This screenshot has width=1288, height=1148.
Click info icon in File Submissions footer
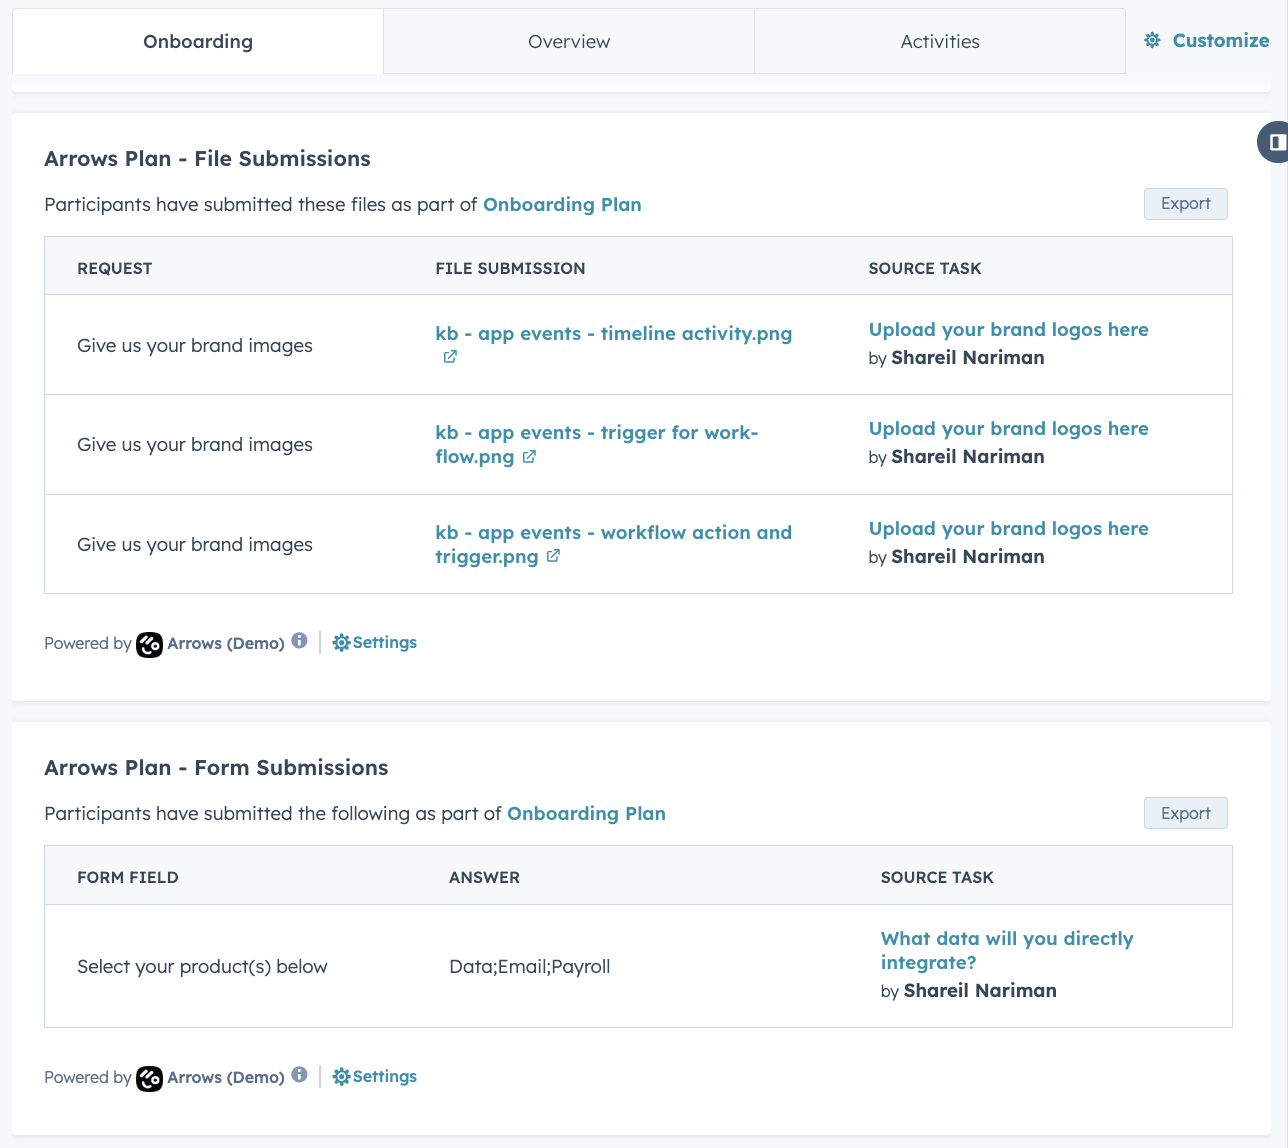pyautogui.click(x=300, y=641)
